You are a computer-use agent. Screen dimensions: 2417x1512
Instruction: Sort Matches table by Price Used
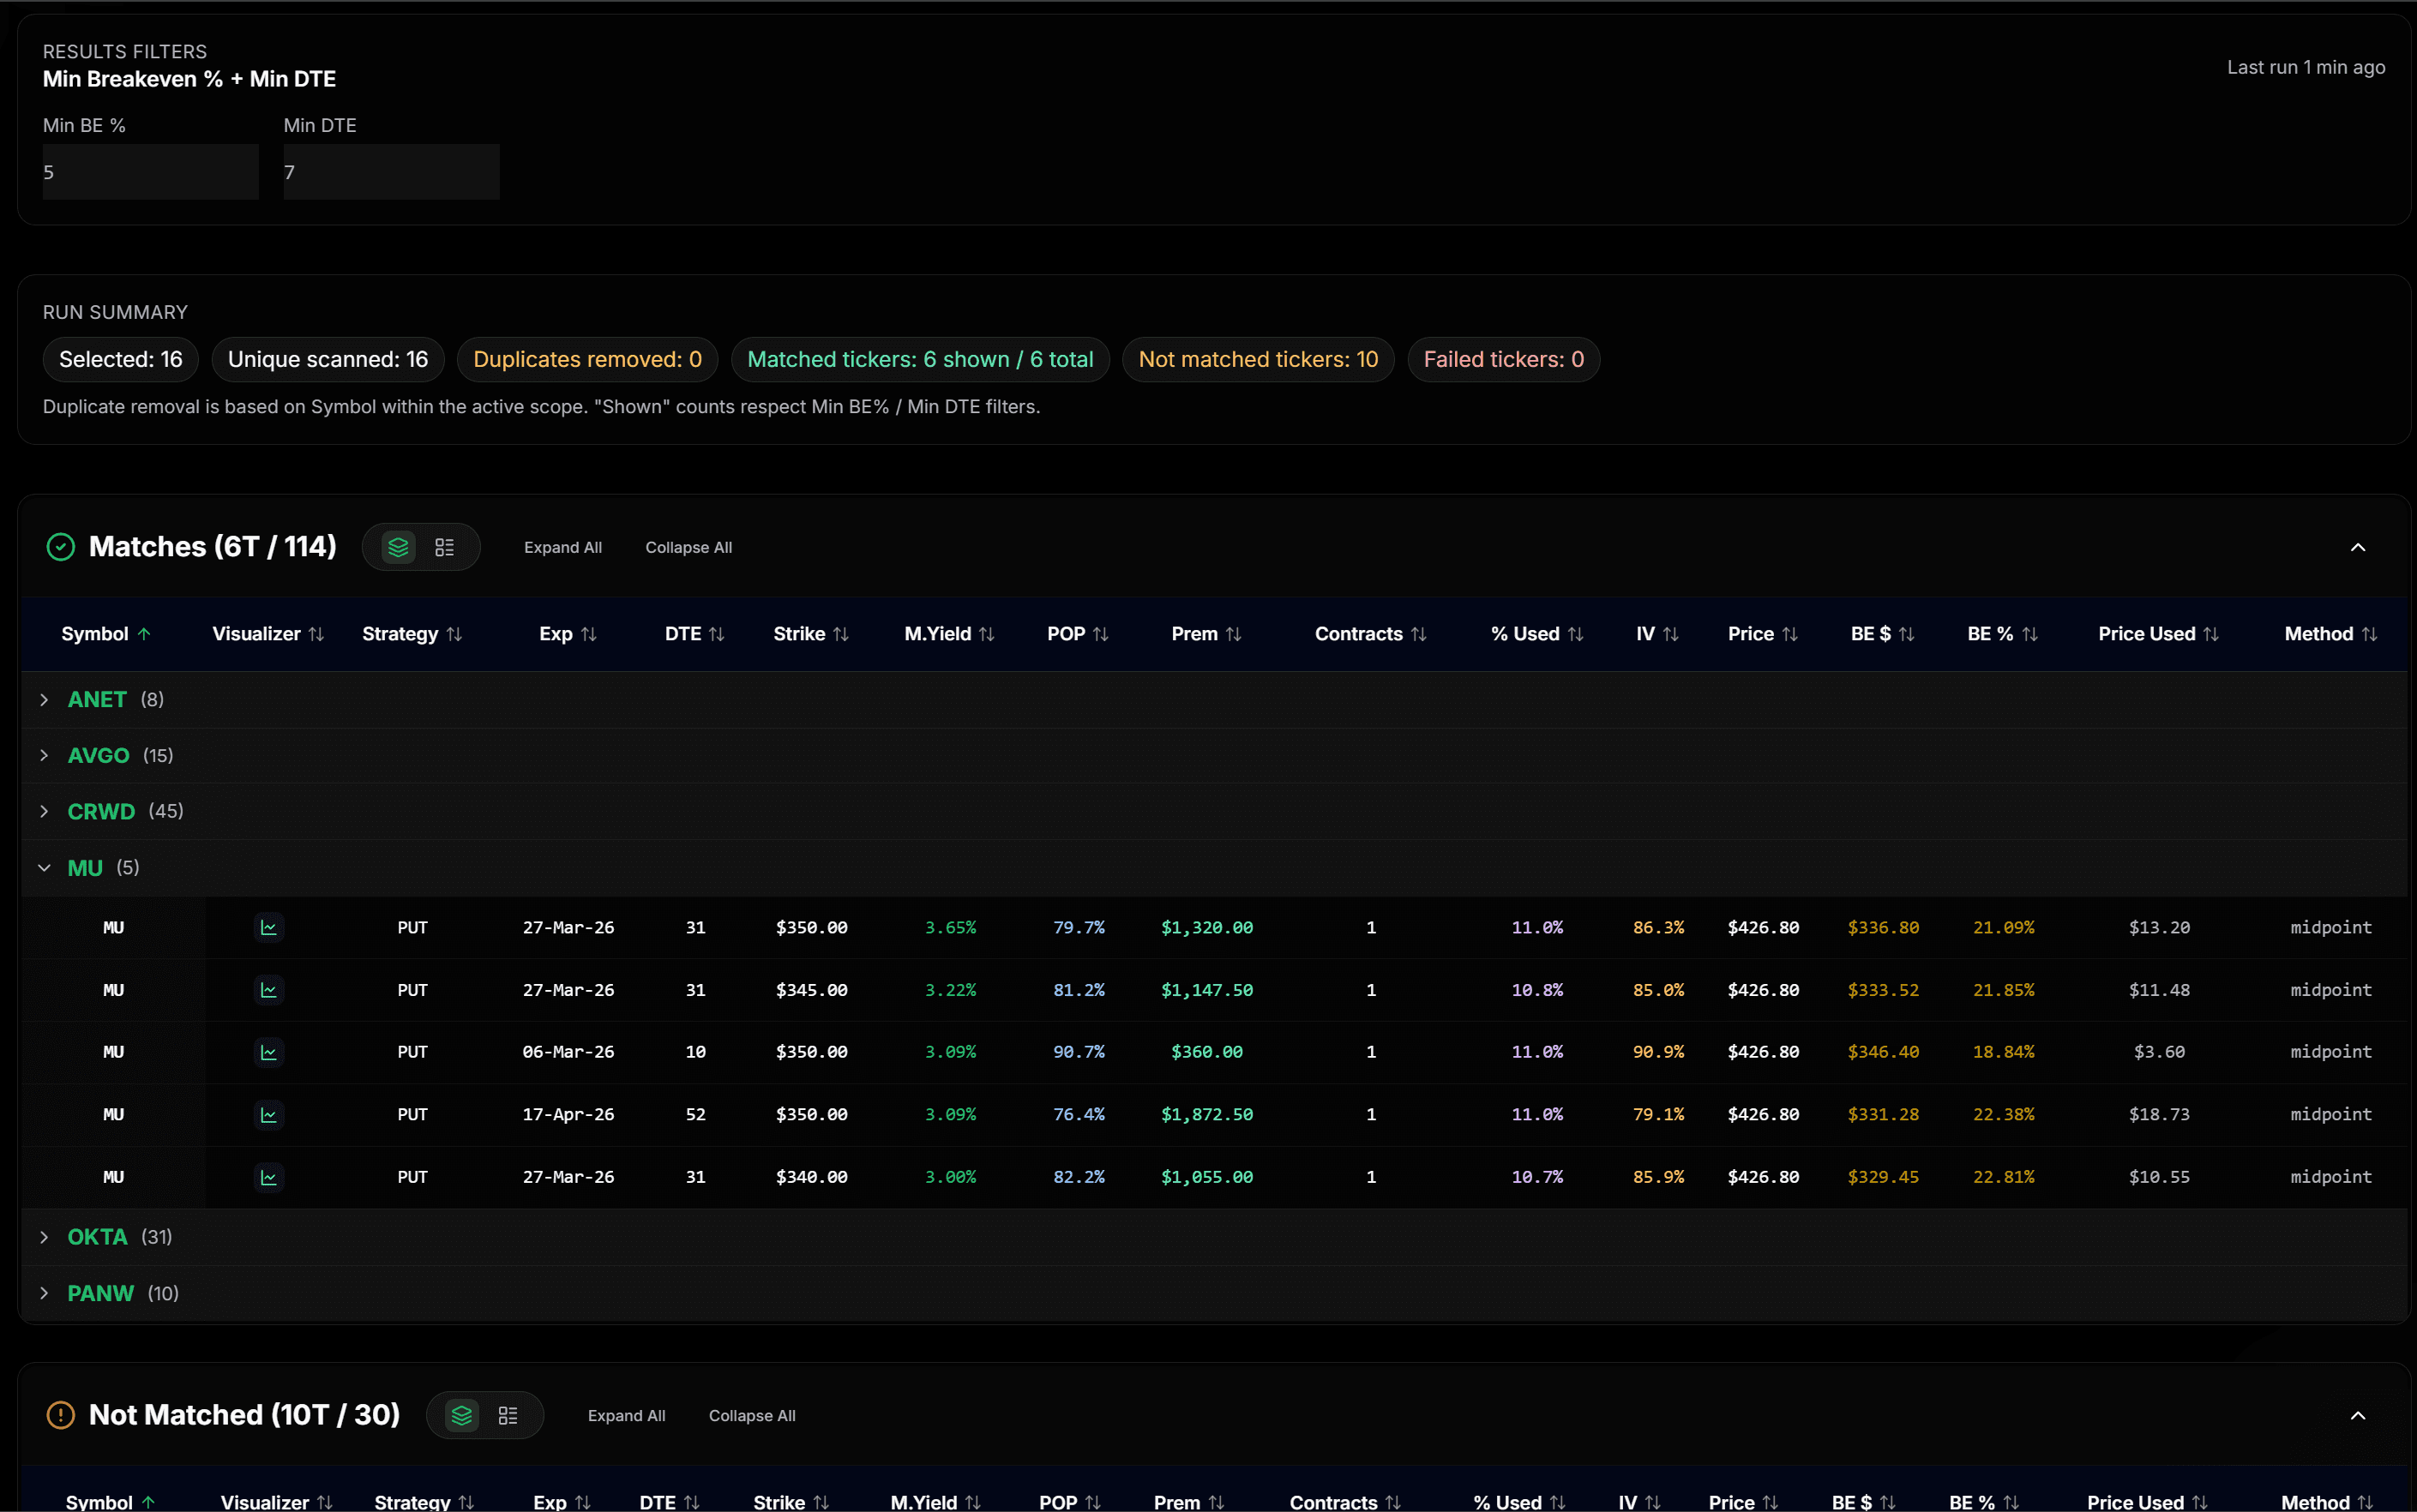point(2159,634)
